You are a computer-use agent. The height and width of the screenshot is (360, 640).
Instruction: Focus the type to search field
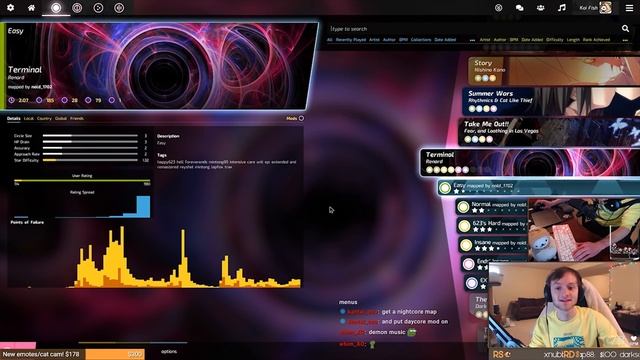coord(473,29)
